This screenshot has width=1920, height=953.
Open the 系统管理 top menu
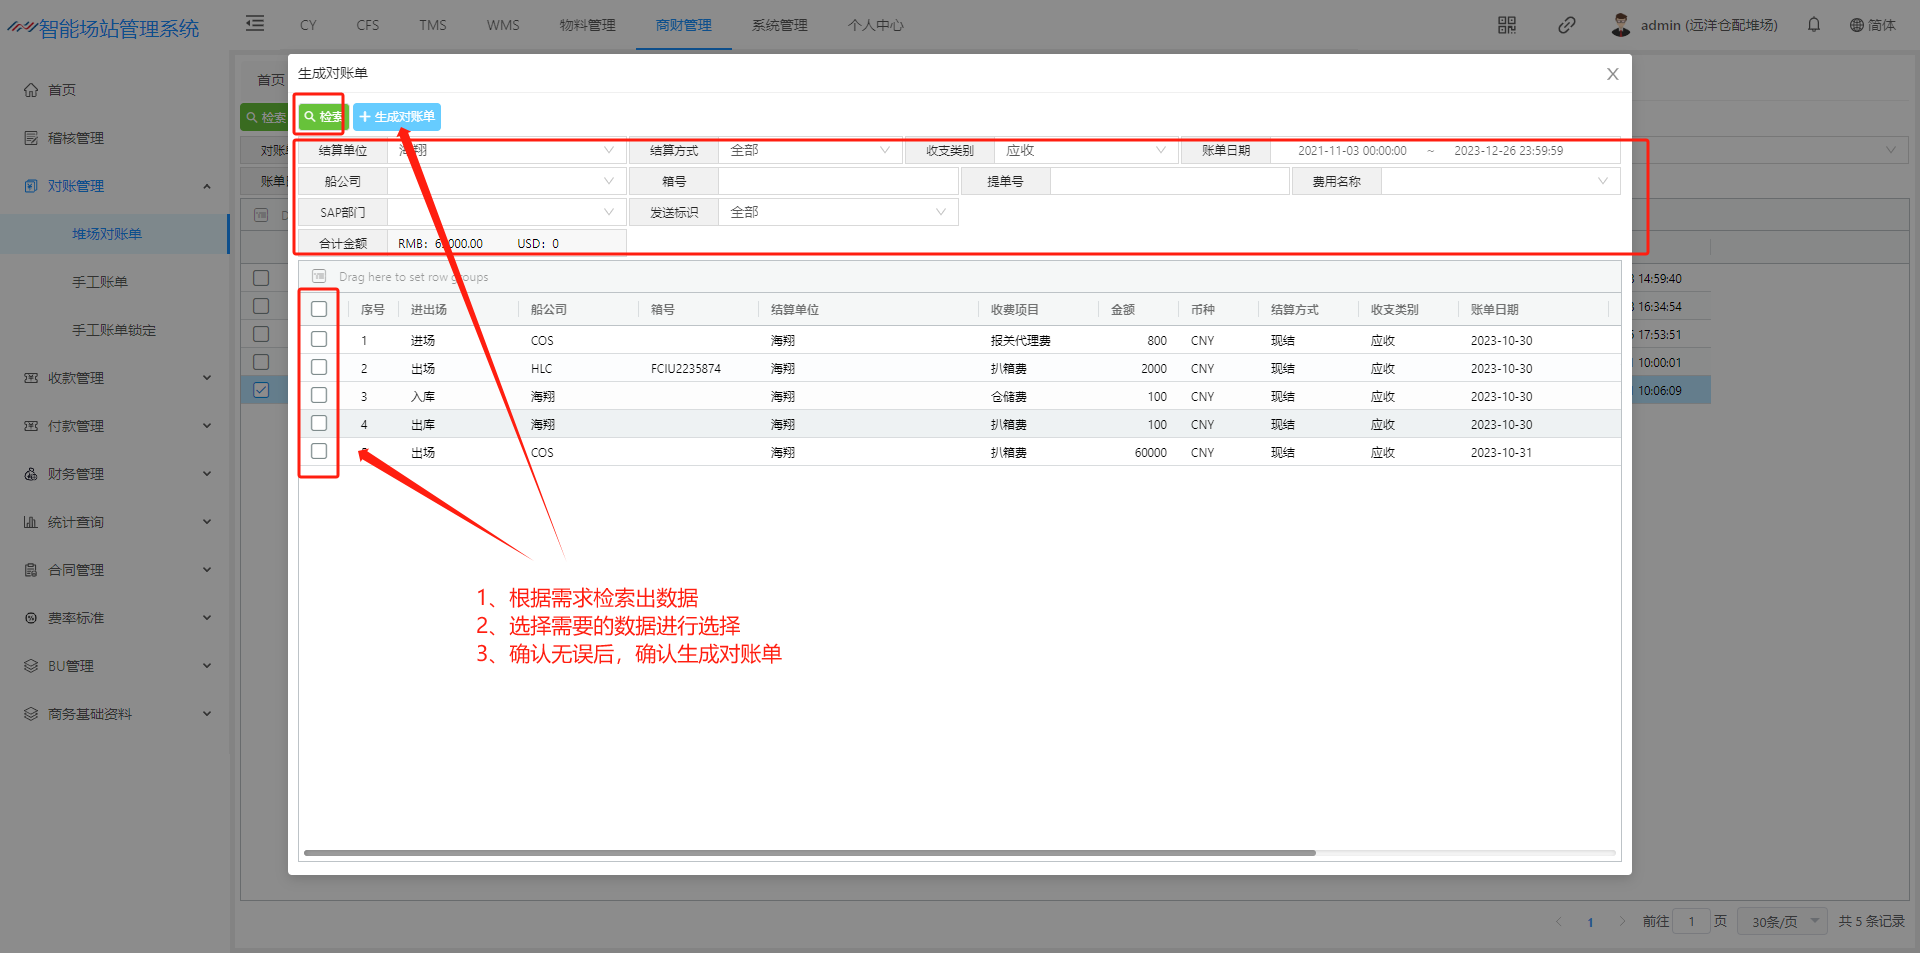tap(779, 25)
